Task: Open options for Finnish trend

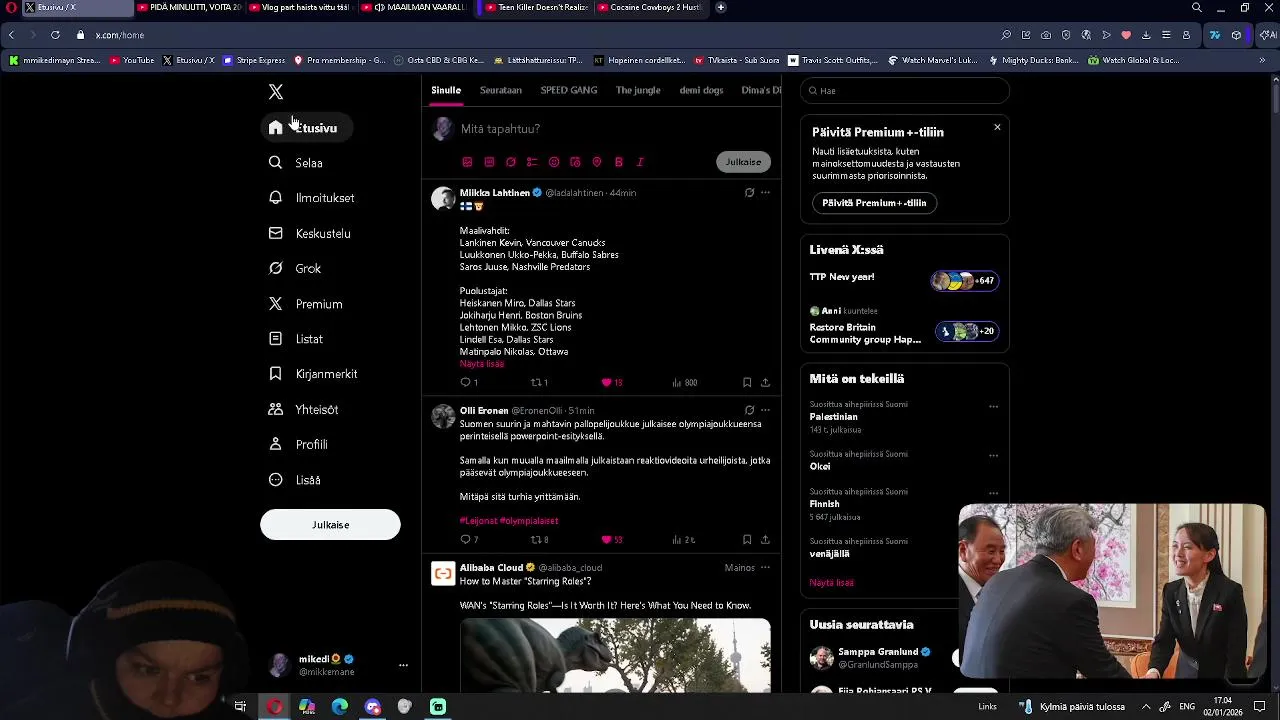Action: click(993, 493)
